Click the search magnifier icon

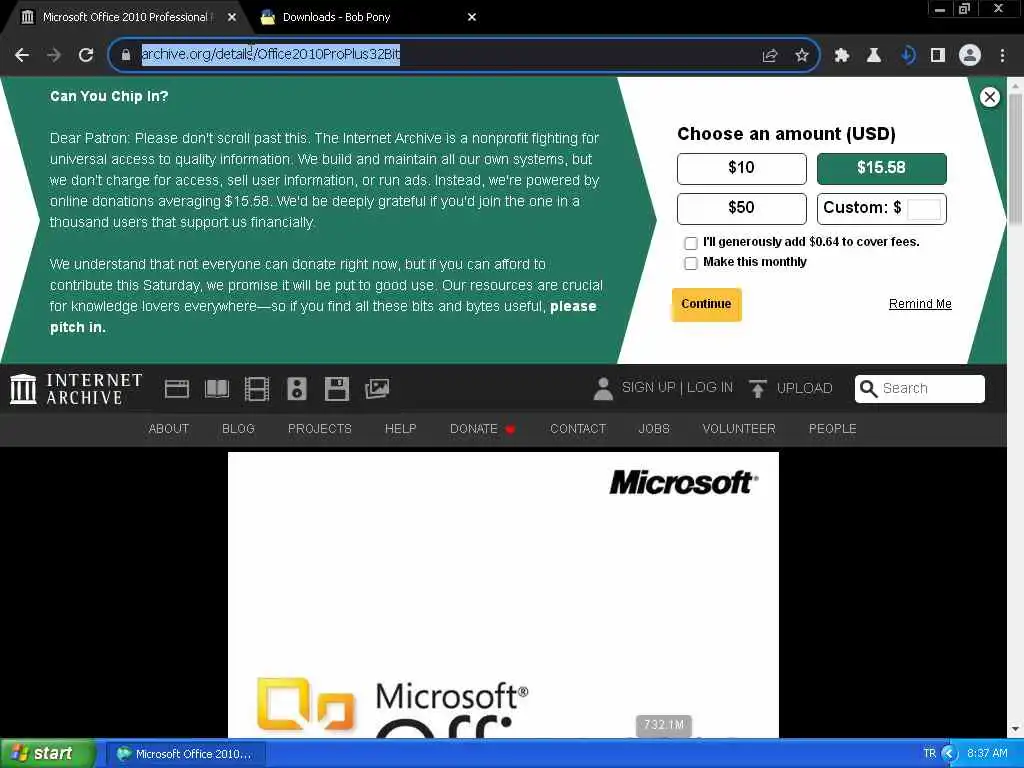[x=868, y=389]
